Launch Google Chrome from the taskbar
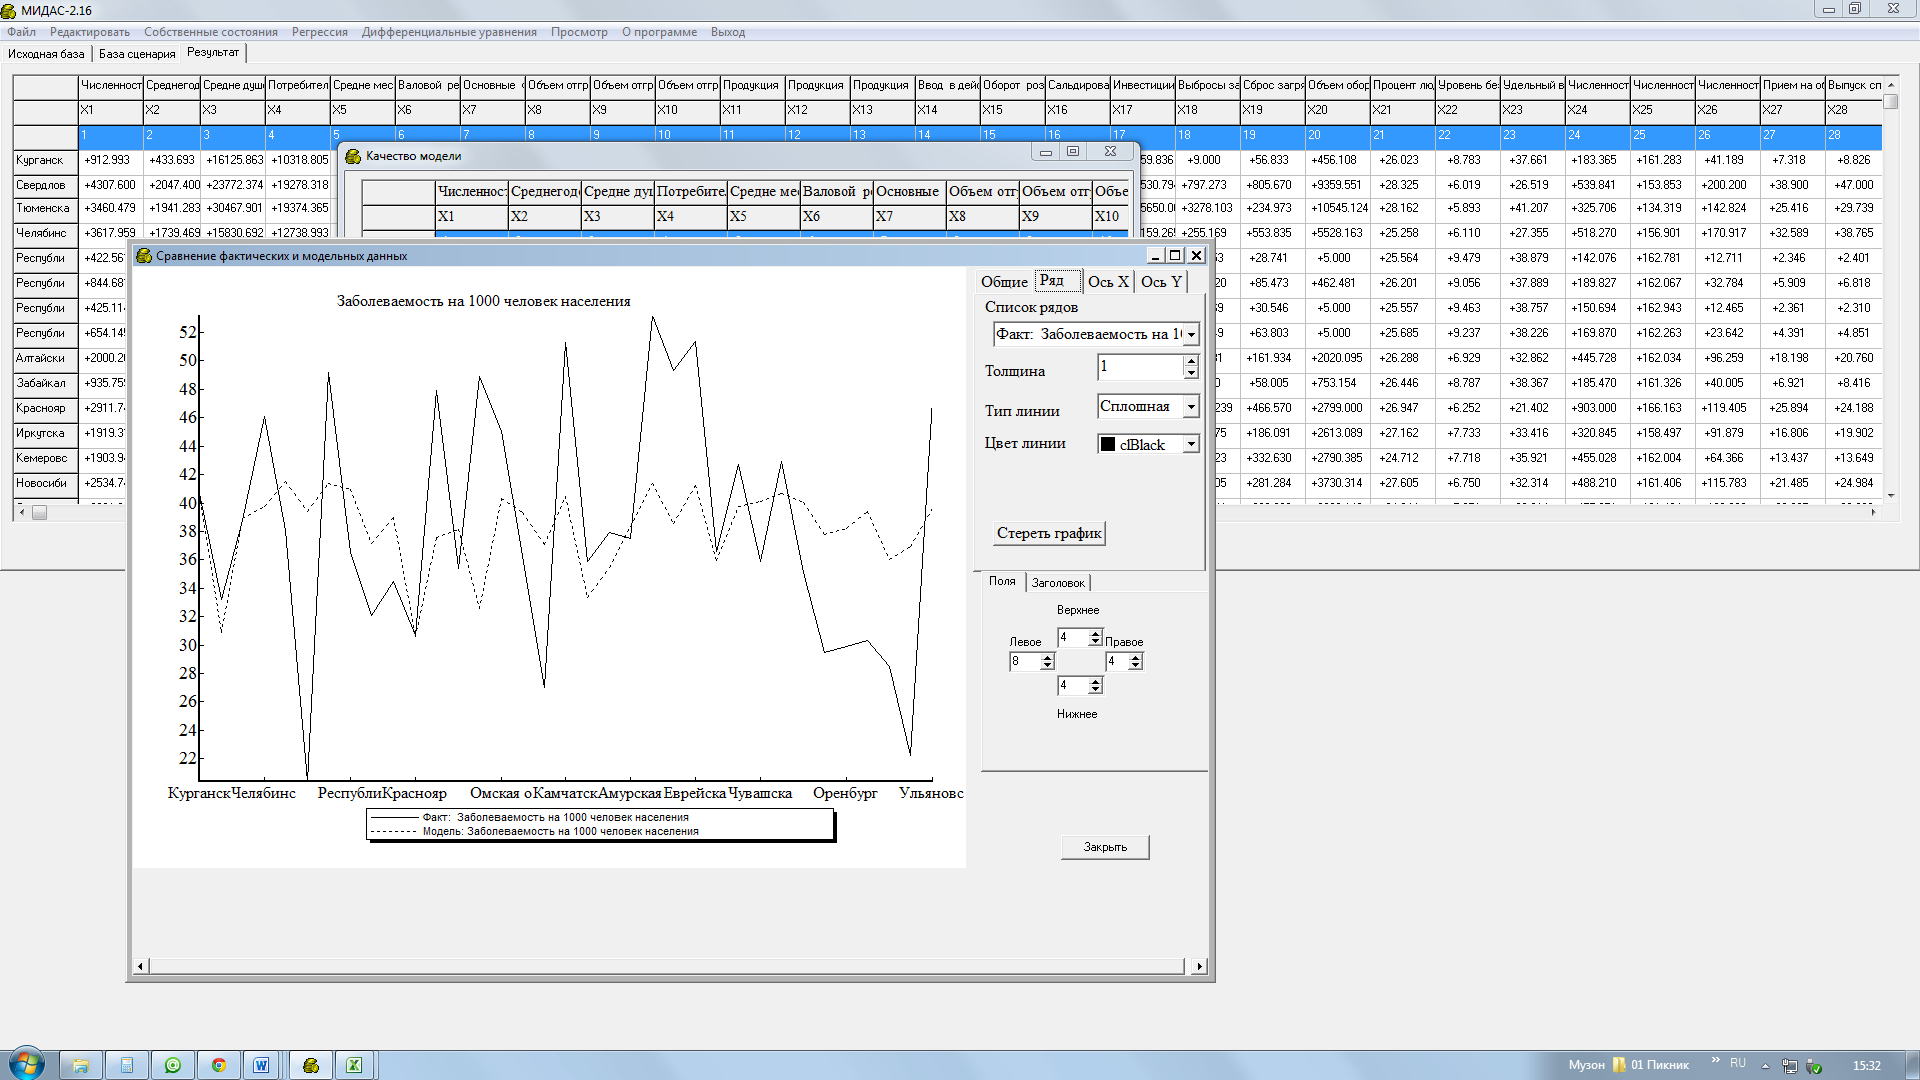Image resolution: width=1920 pixels, height=1080 pixels. click(x=218, y=1065)
